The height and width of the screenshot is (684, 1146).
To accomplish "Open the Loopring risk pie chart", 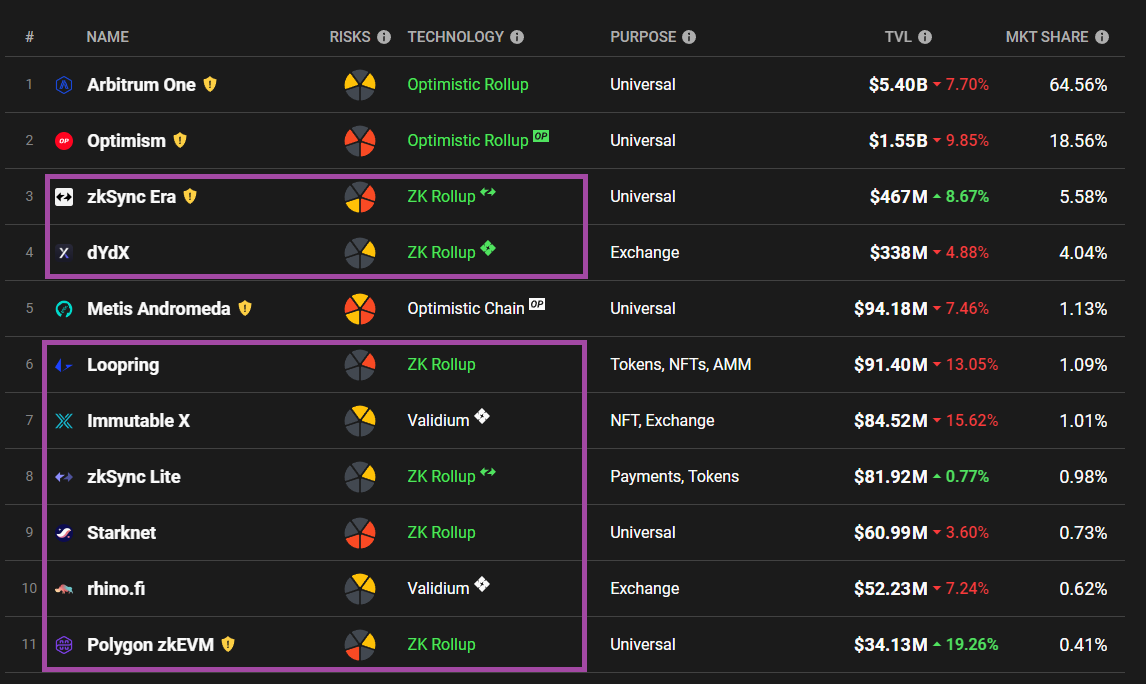I will 360,365.
